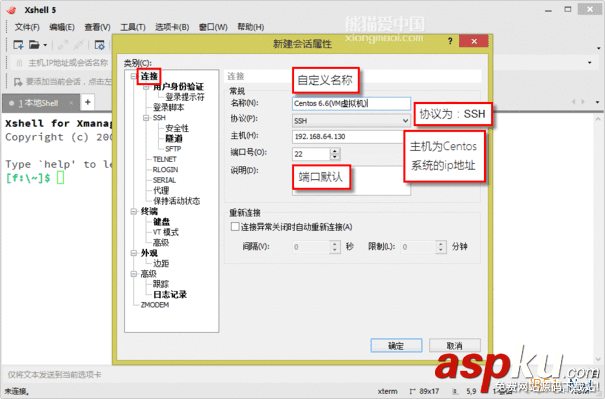Click the 确定 button
This screenshot has height=399, width=605.
tap(396, 345)
